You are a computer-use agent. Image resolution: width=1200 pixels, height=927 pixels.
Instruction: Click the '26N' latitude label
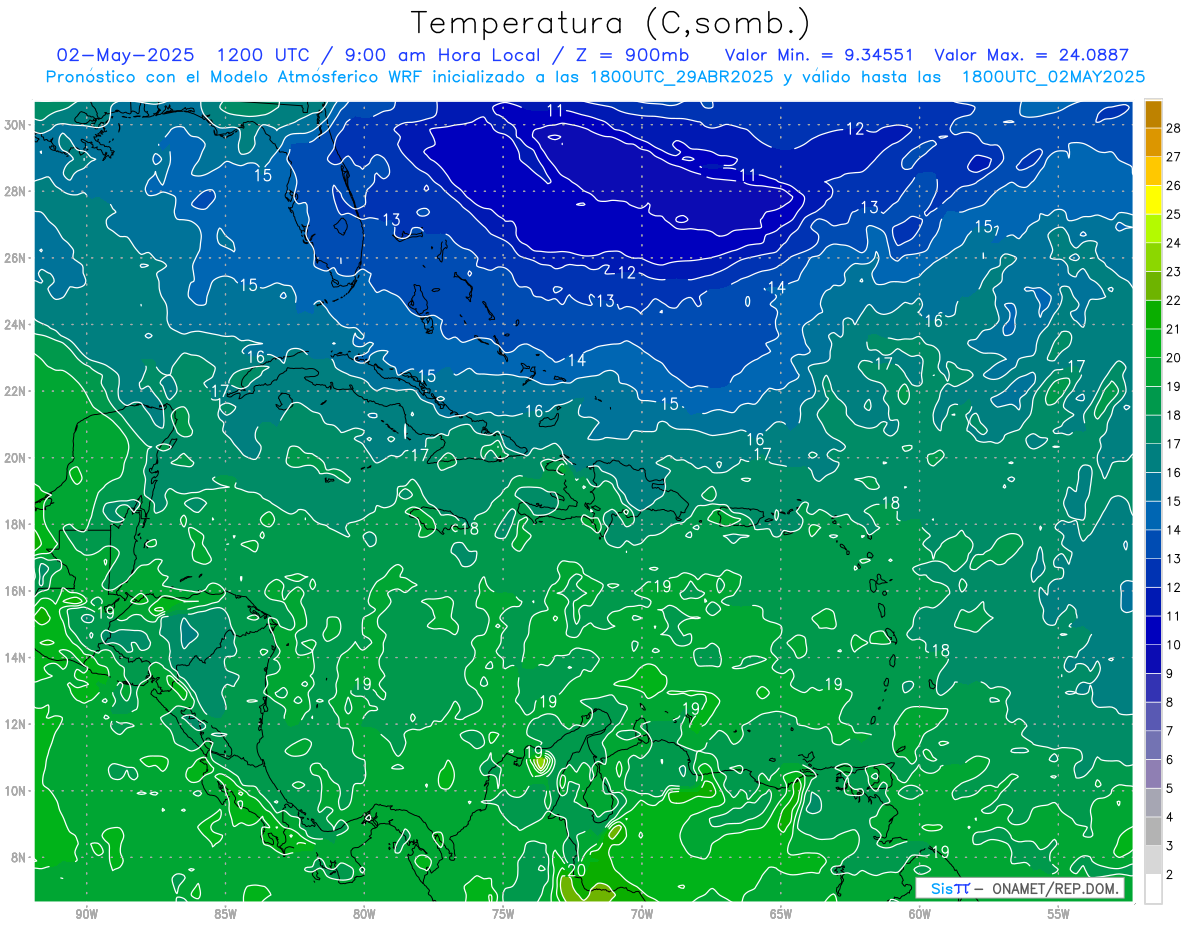(16, 258)
